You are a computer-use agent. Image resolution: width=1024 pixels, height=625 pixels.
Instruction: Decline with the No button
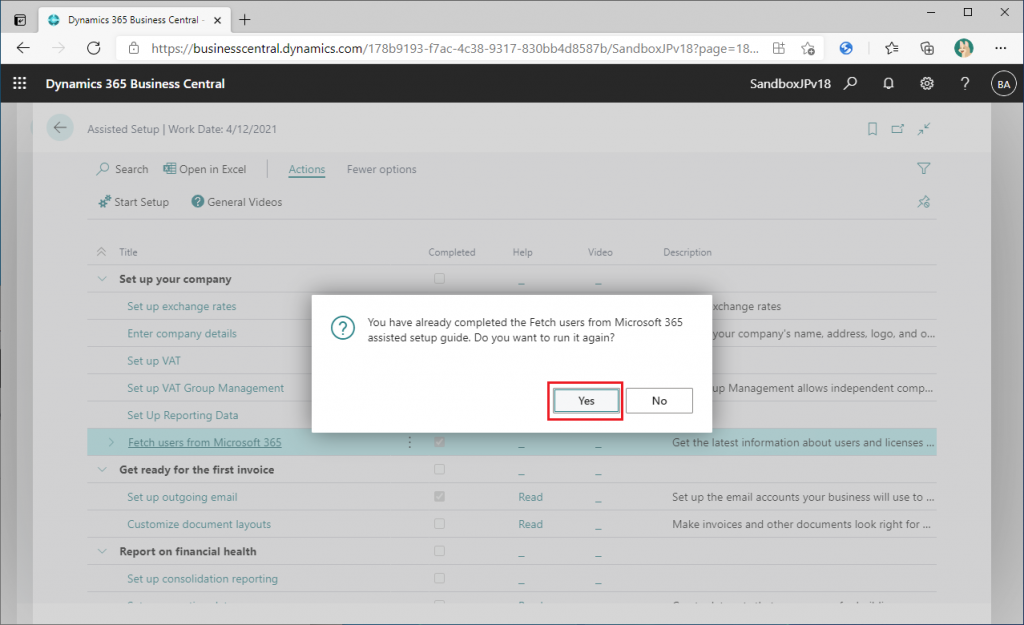point(660,401)
